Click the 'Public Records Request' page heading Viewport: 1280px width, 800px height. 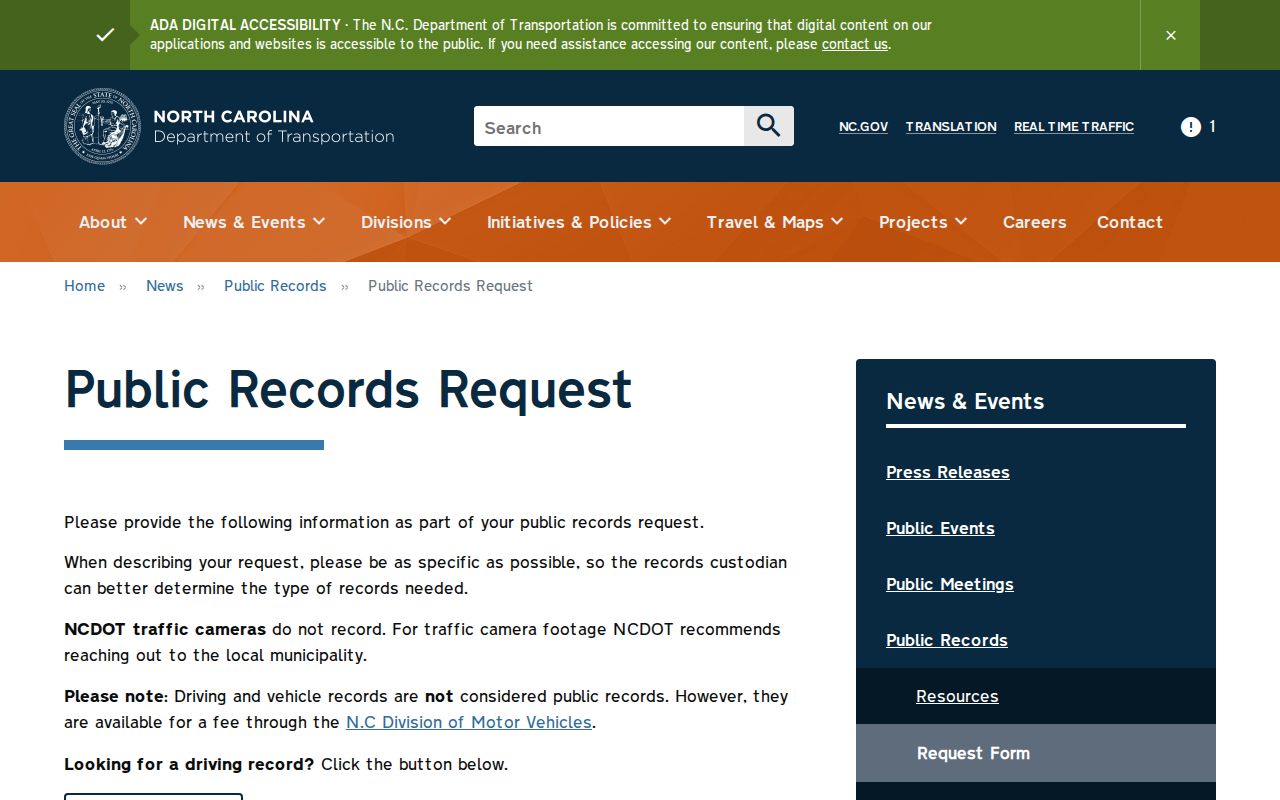point(348,389)
